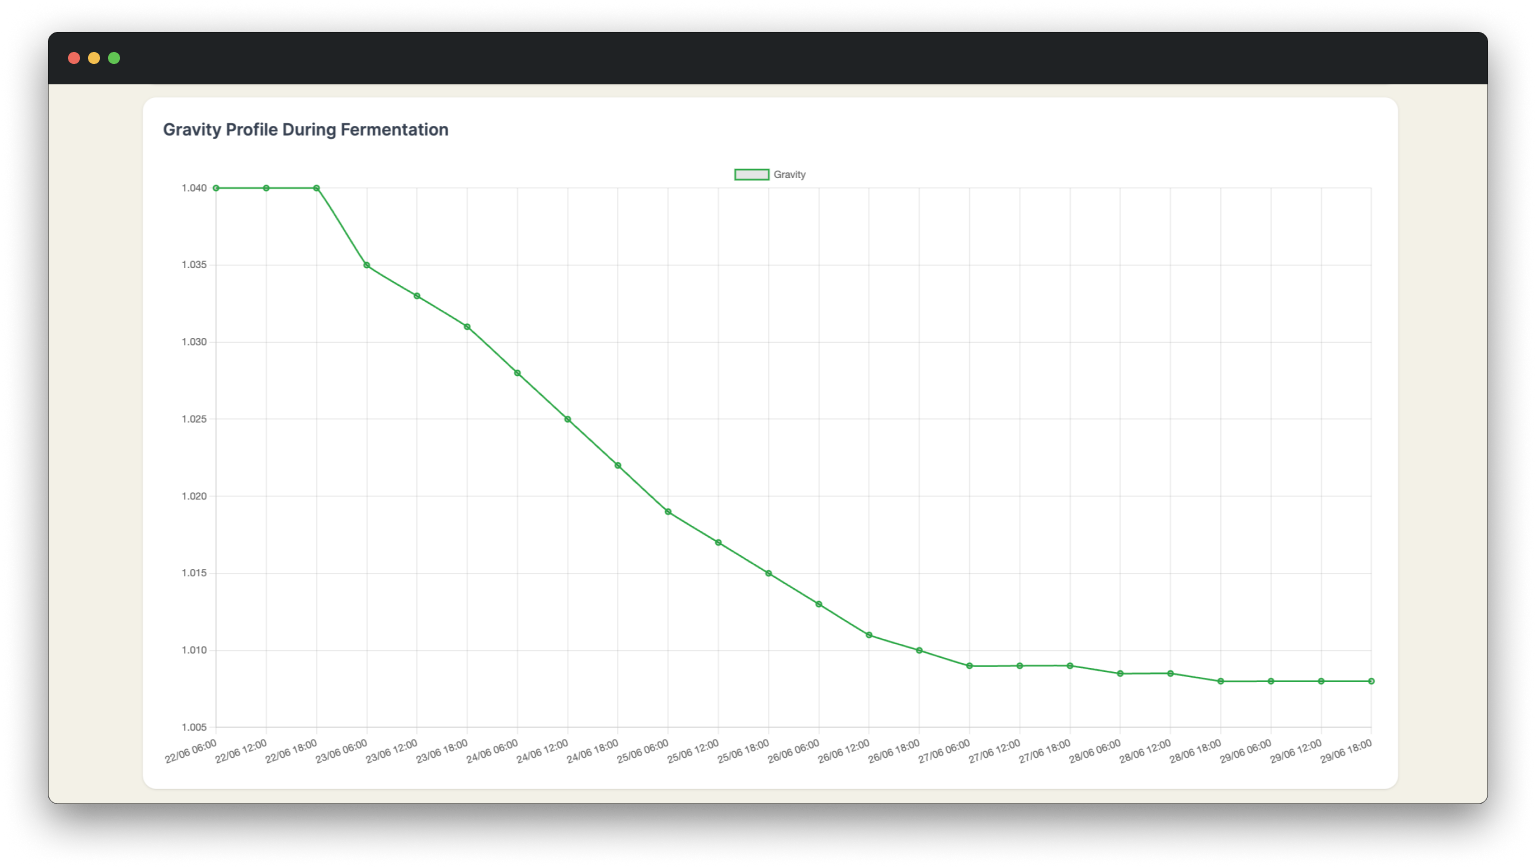
Task: Click the 1.025 y-axis label
Action: [194, 419]
